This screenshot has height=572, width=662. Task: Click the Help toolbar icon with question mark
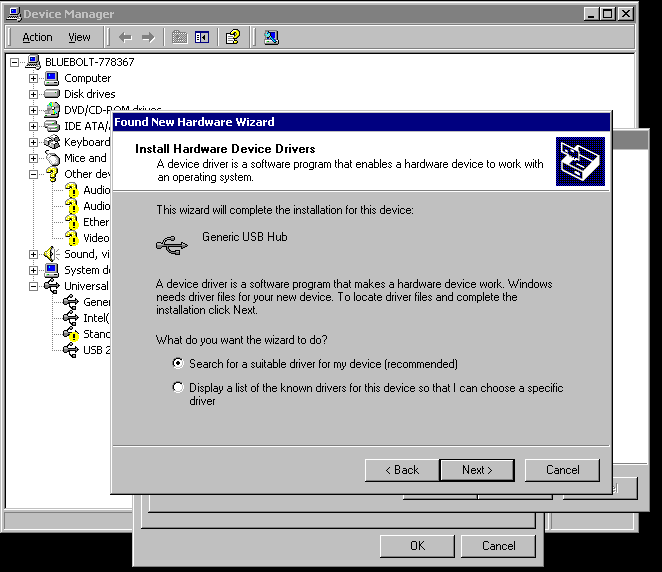click(233, 37)
